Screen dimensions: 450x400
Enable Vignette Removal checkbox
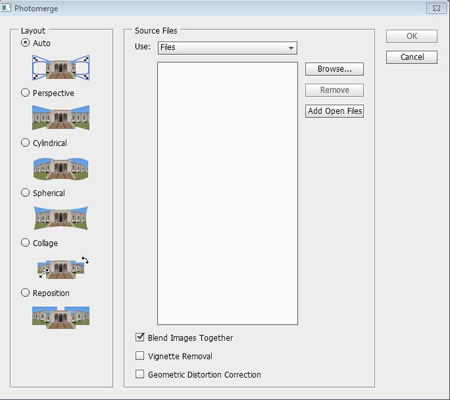tap(140, 355)
